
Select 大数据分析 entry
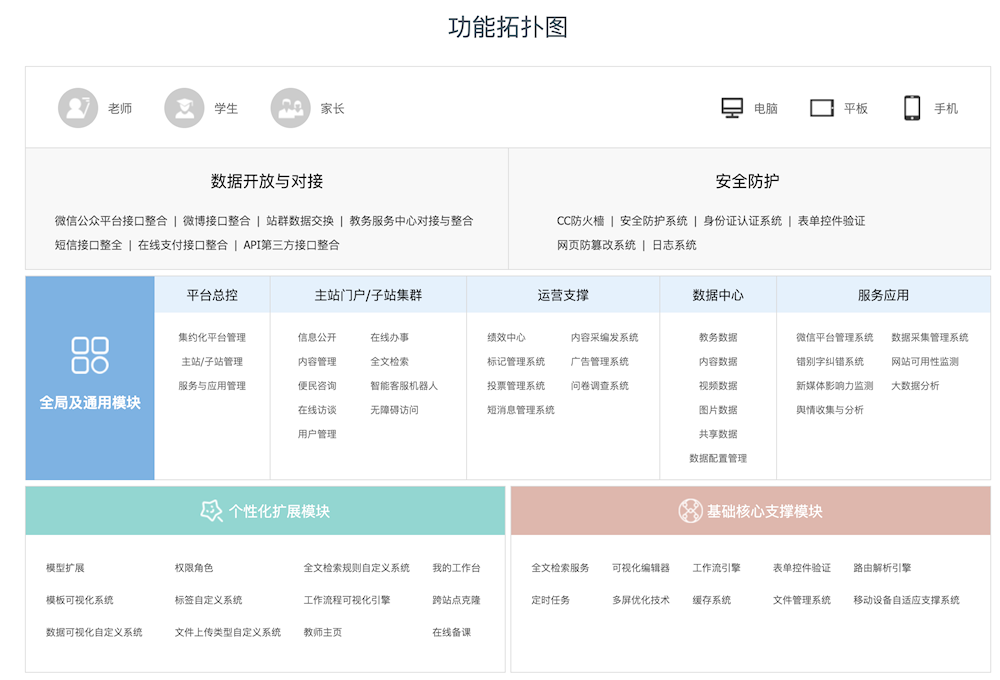coord(915,386)
